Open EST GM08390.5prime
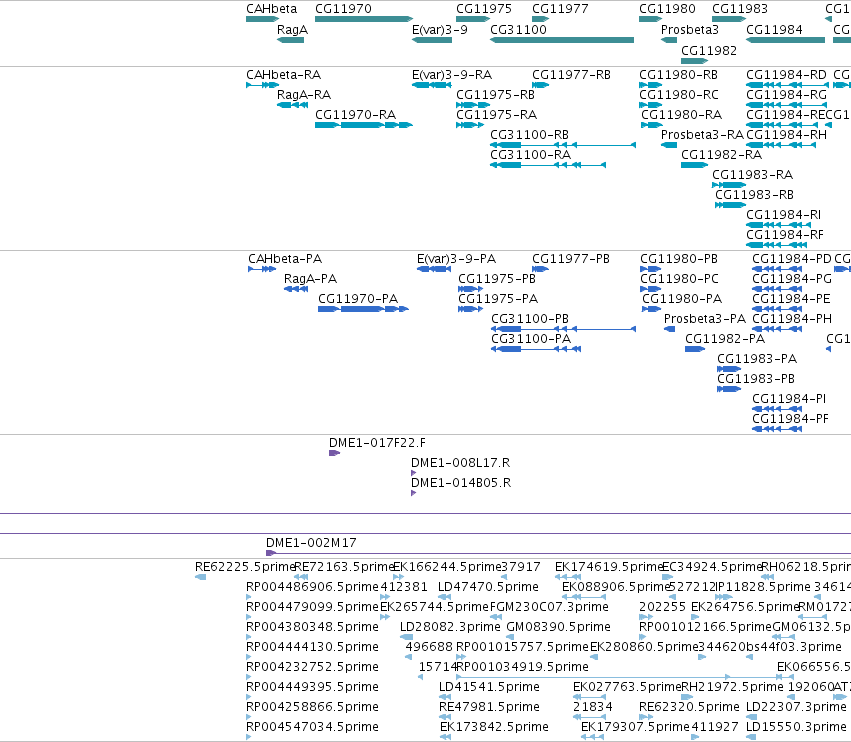The image size is (851, 742). pos(558,627)
